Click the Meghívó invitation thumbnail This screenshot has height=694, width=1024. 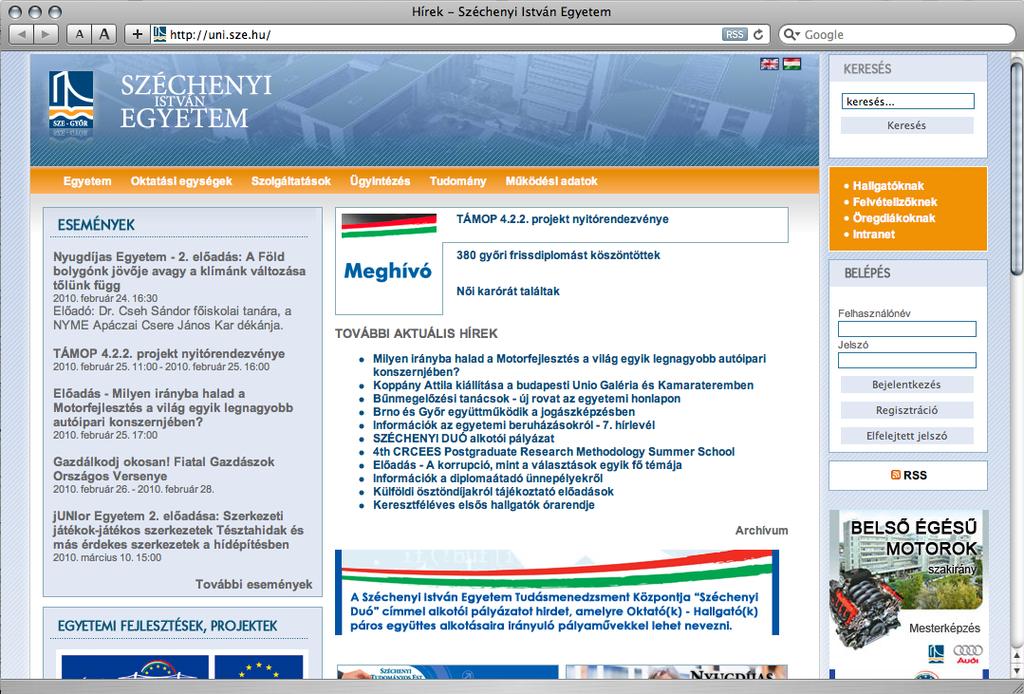pyautogui.click(x=389, y=260)
